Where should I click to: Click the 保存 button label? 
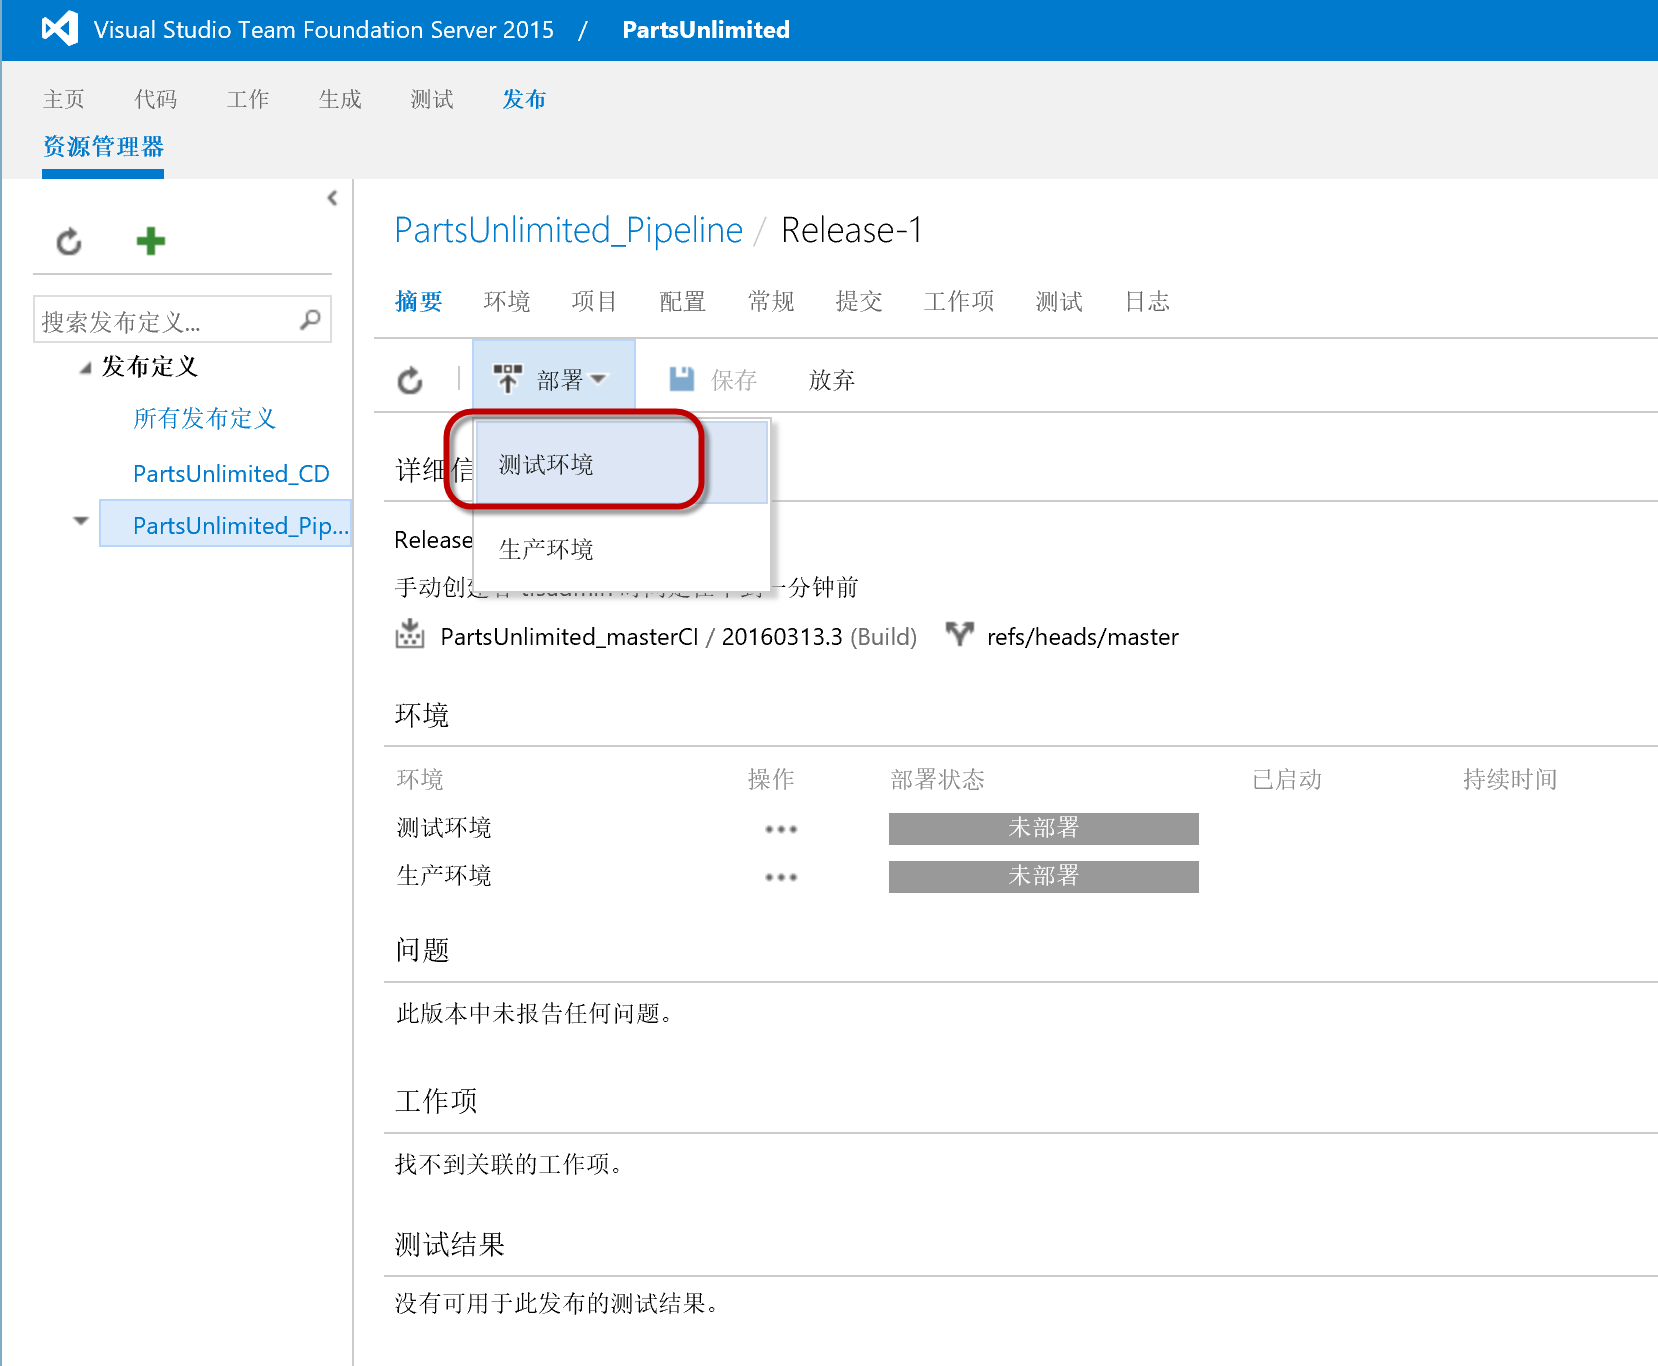pos(734,380)
